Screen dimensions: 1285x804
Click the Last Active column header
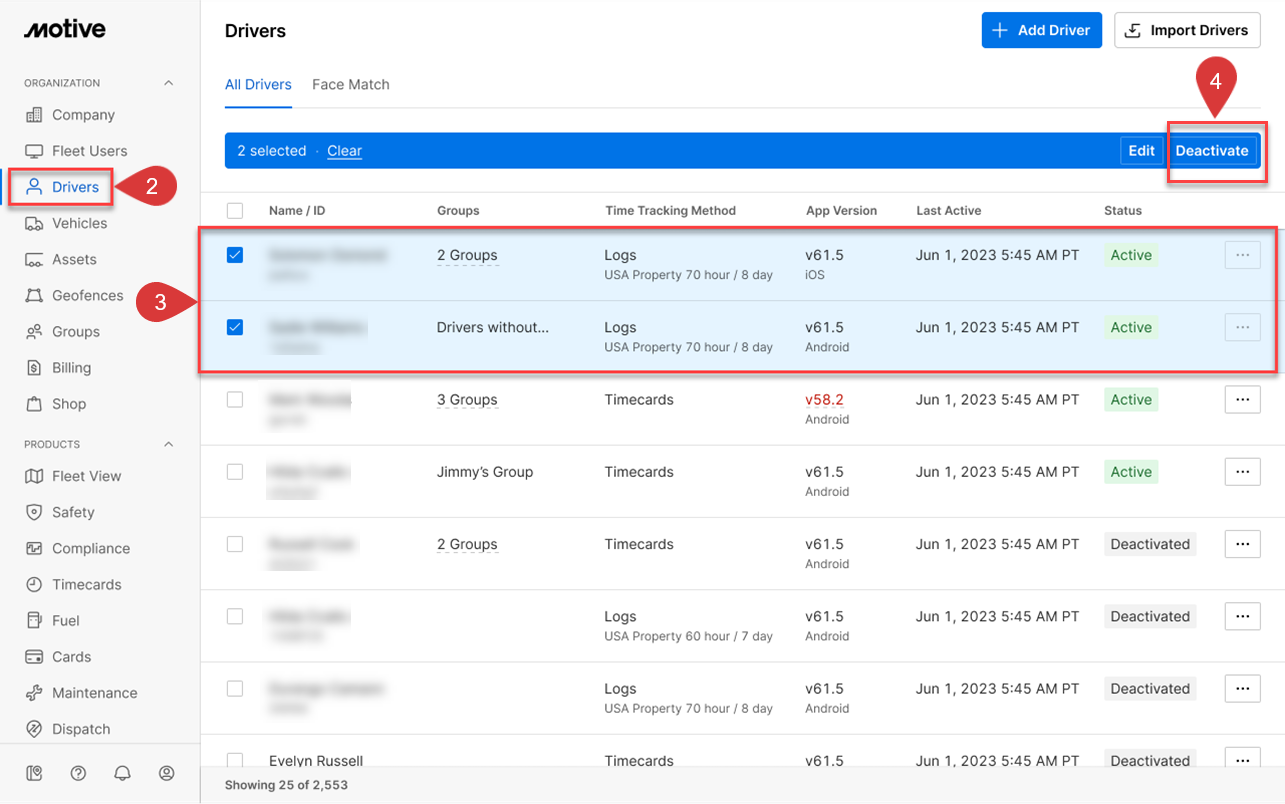(948, 211)
